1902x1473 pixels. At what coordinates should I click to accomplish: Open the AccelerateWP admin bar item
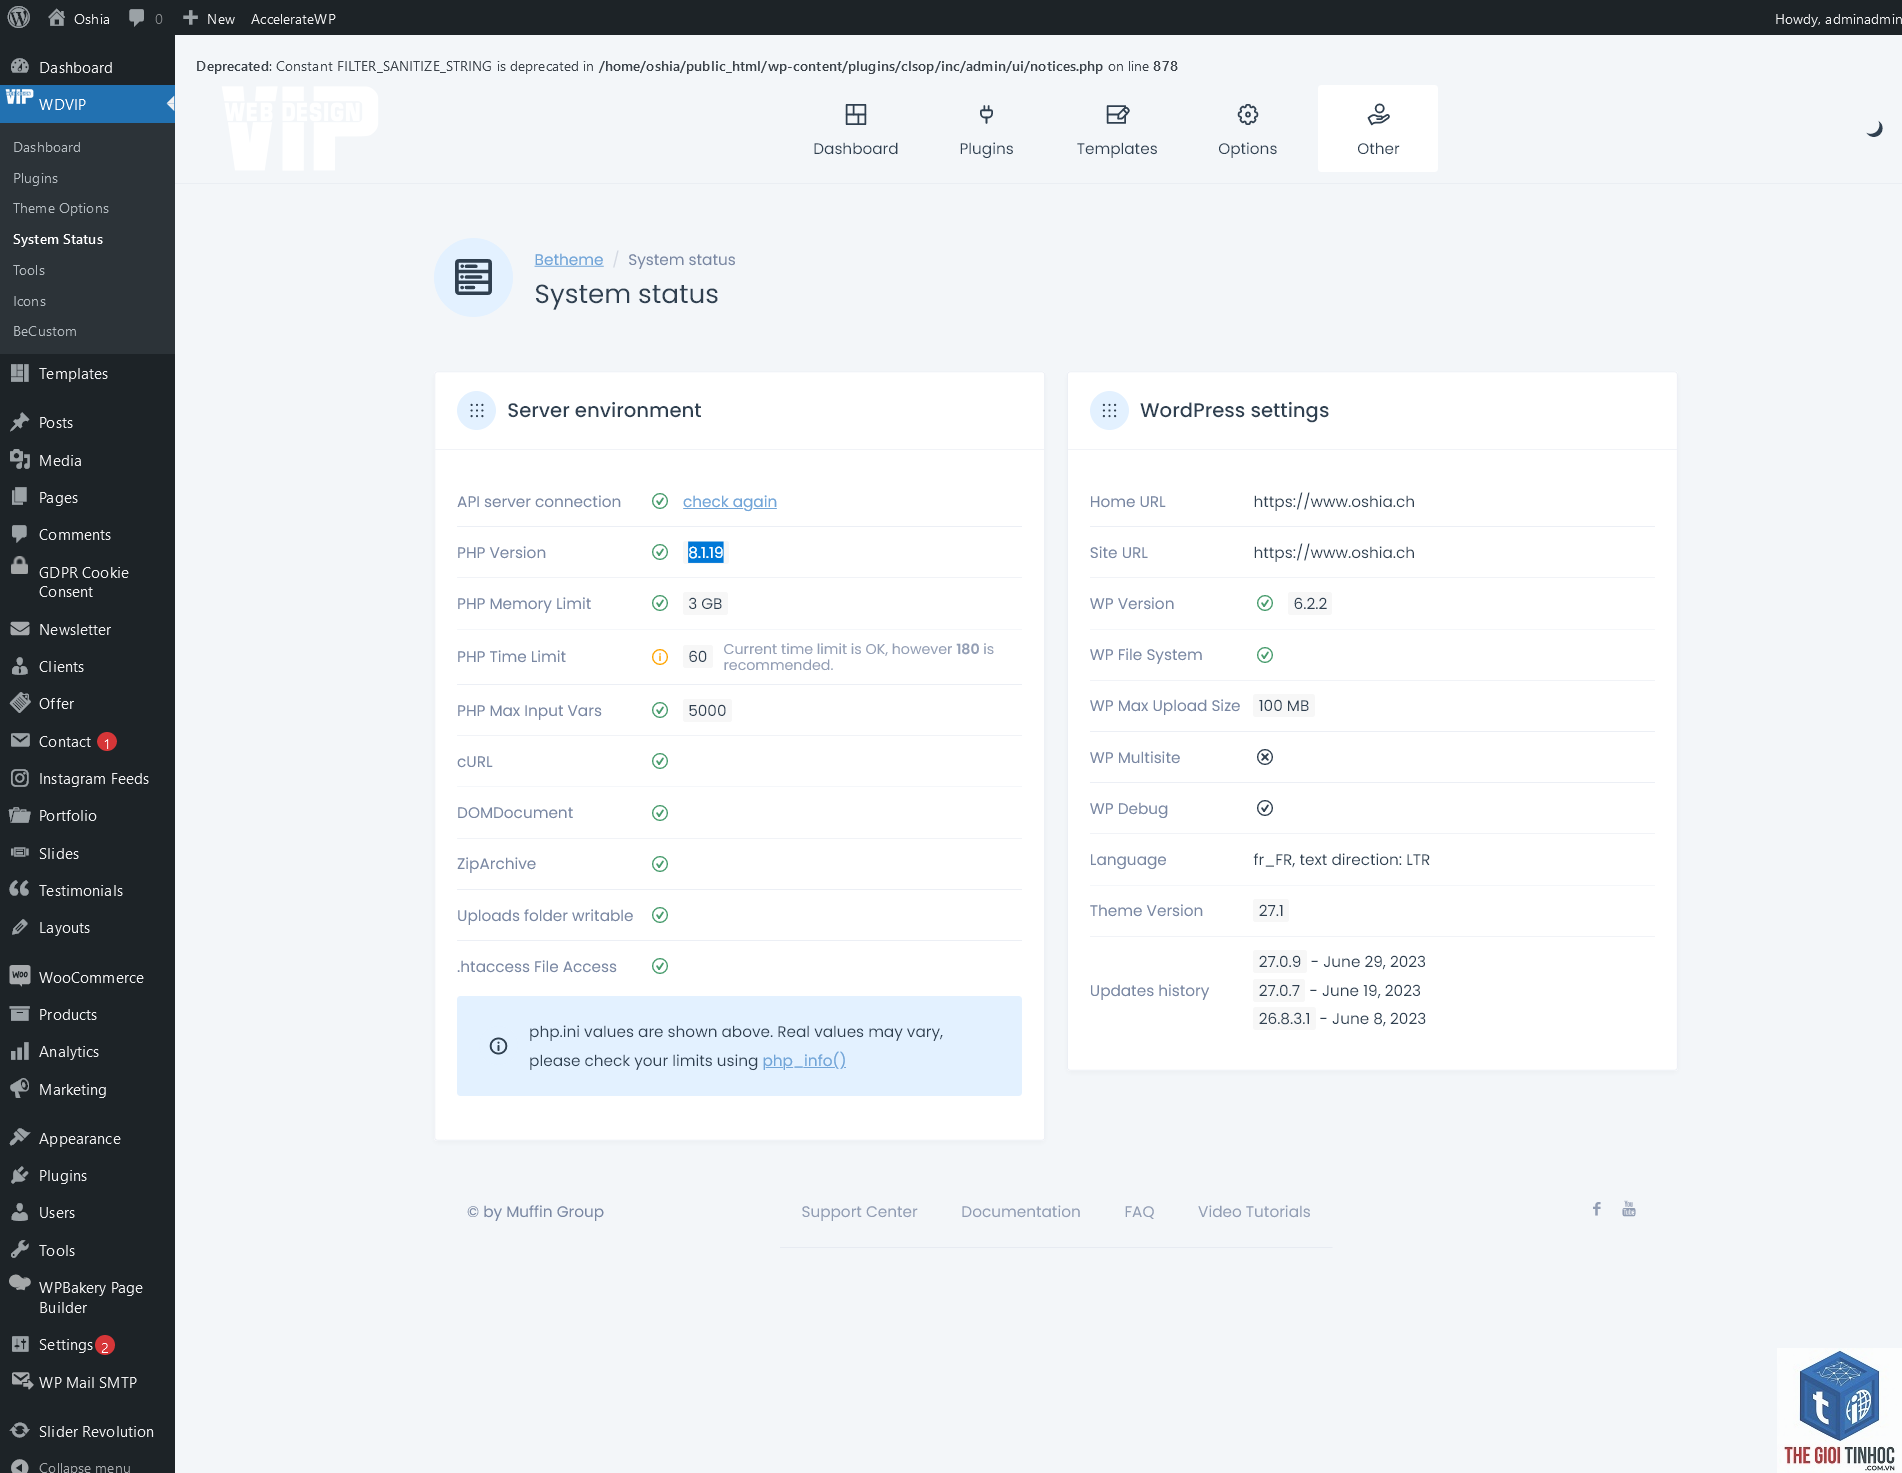(x=293, y=18)
